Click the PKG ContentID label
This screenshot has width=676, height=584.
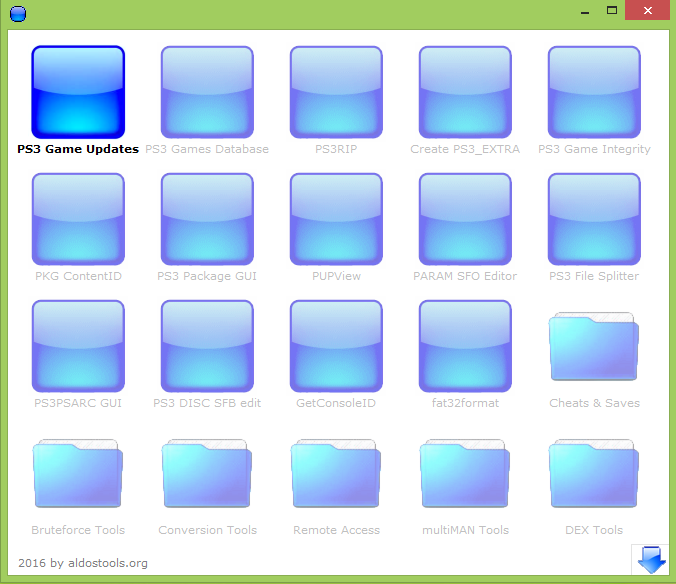click(78, 276)
